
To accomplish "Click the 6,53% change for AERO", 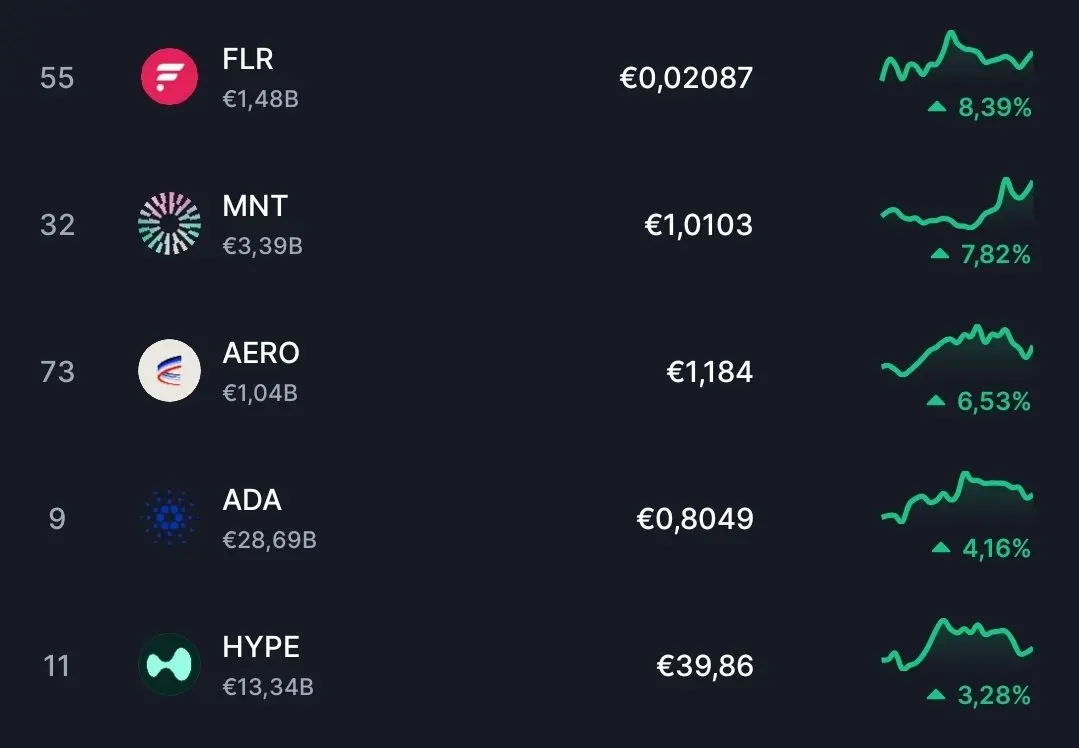I will (x=994, y=401).
